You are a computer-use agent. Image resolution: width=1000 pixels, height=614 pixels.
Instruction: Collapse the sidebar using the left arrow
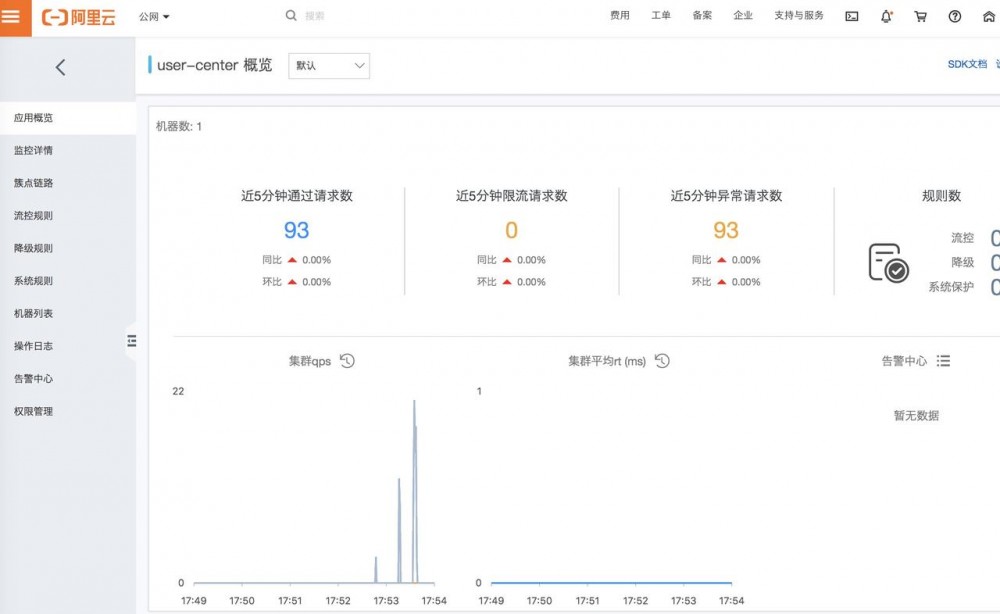point(59,67)
